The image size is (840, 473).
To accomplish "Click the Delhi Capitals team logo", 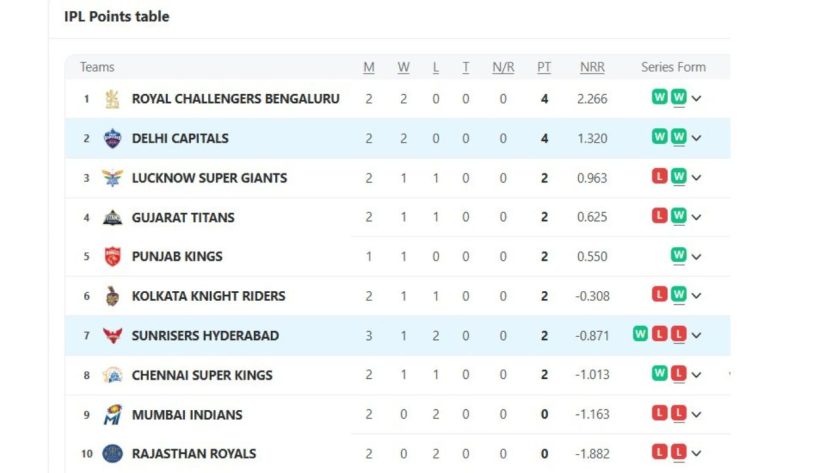I will click(113, 138).
